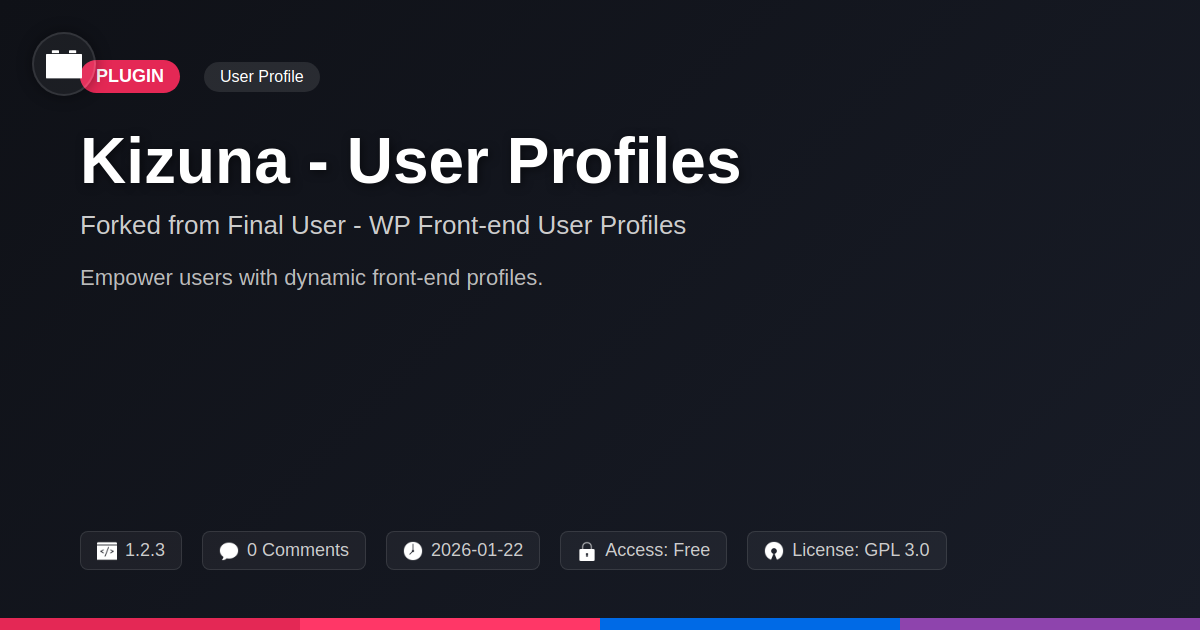Click the red PLUGIN badge
This screenshot has height=630, width=1200.
tap(130, 77)
